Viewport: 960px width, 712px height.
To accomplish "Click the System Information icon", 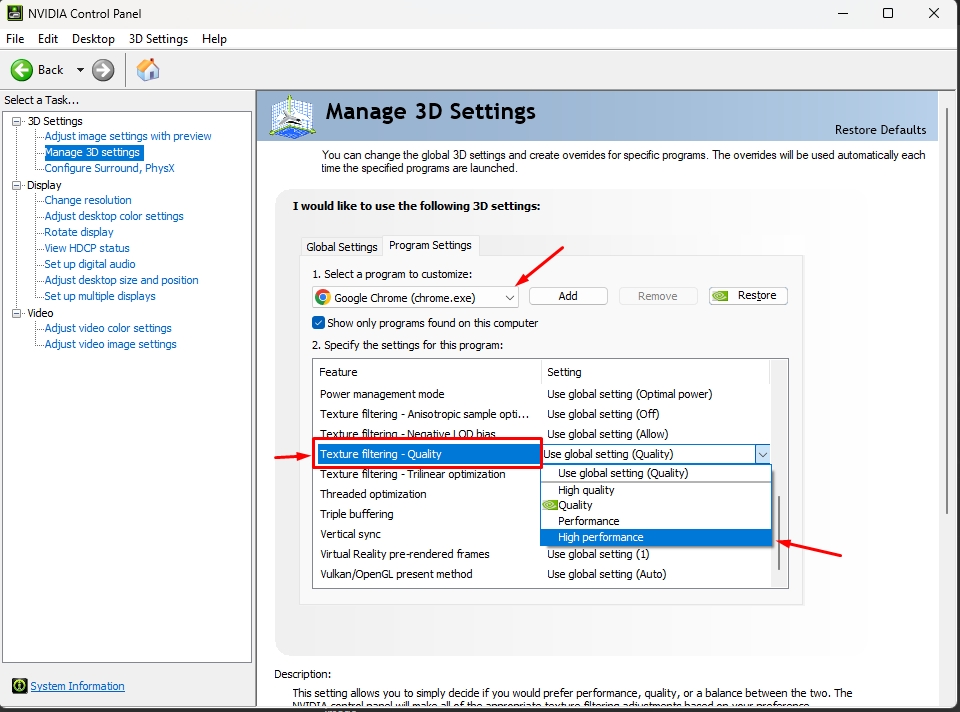I will pyautogui.click(x=19, y=686).
